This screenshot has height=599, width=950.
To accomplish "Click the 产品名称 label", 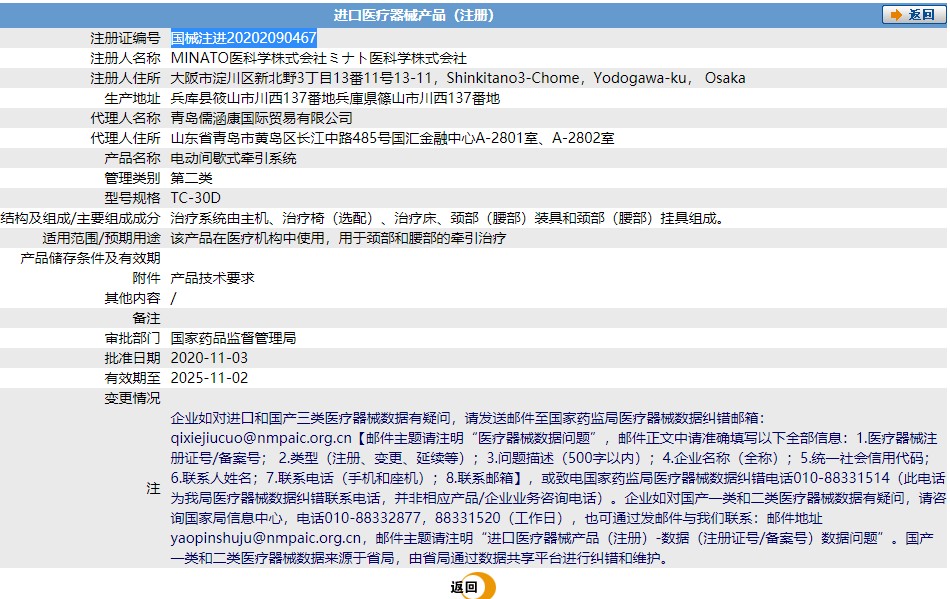I will click(x=132, y=158).
